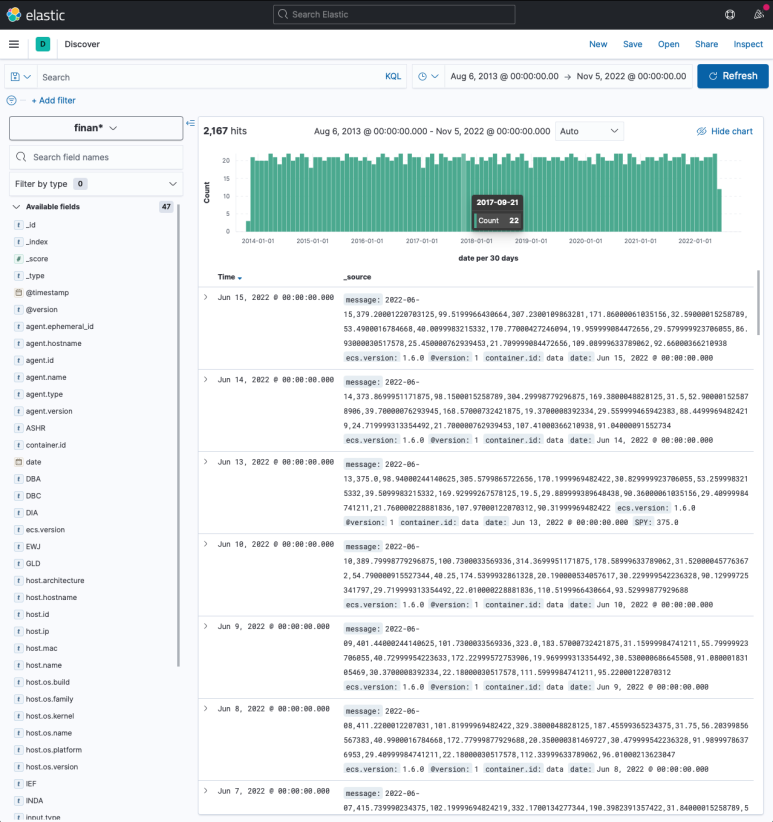
Task: Expand the Jun 15, 2022 document row
Action: pyautogui.click(x=206, y=297)
